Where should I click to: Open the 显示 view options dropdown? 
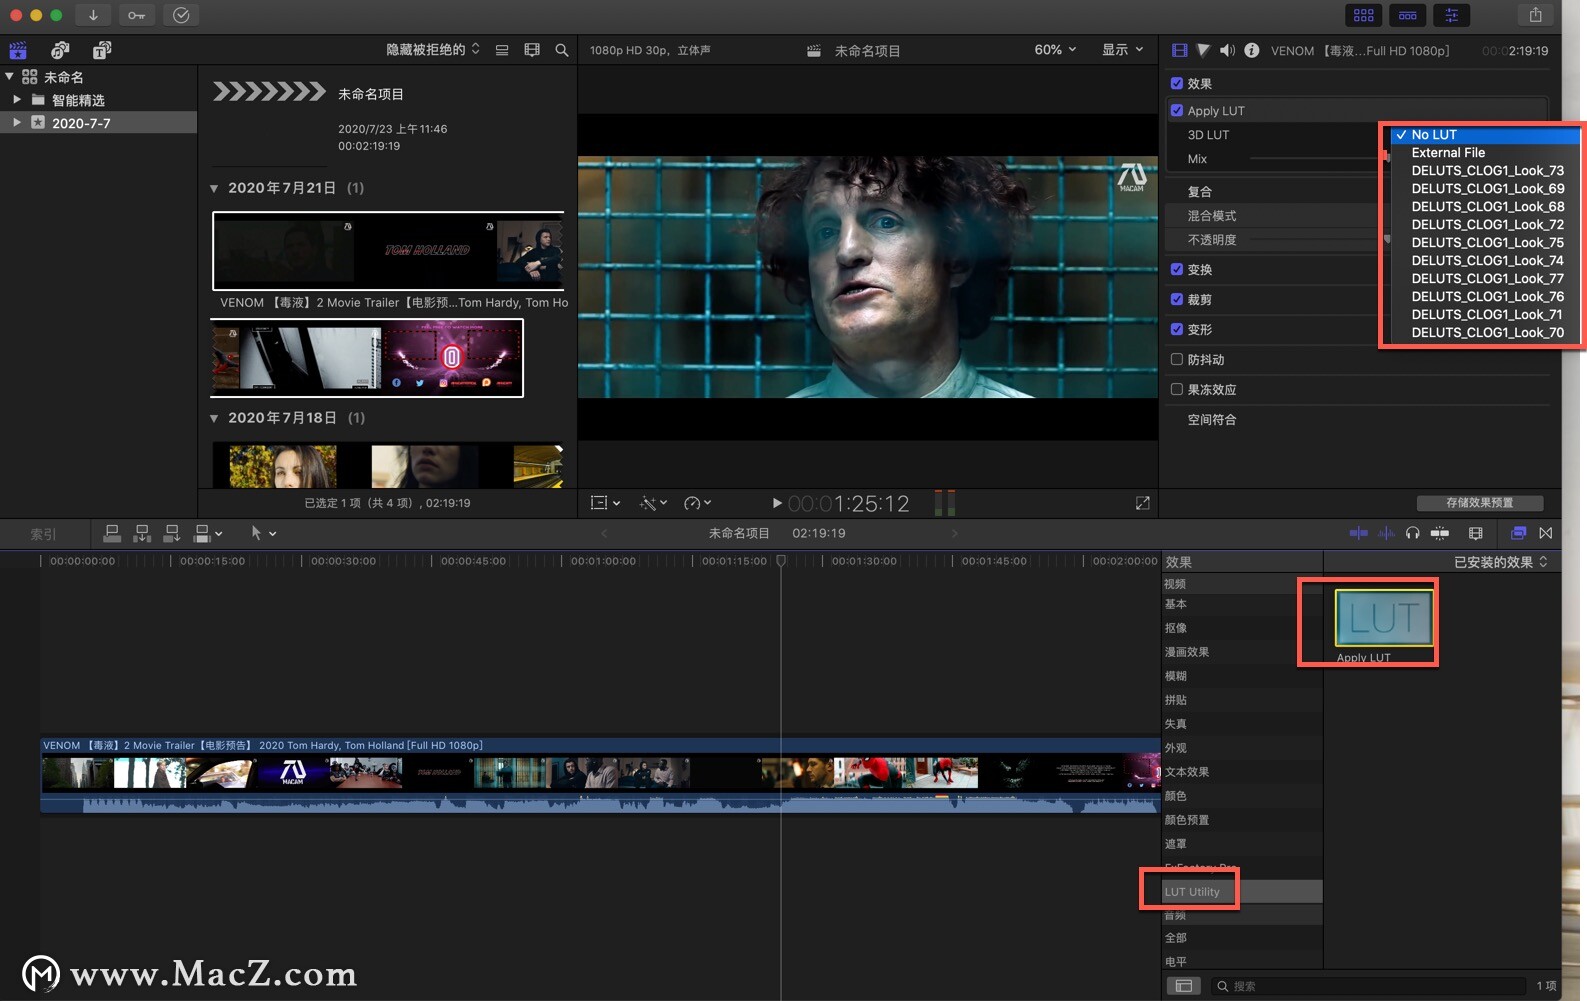pos(1122,50)
